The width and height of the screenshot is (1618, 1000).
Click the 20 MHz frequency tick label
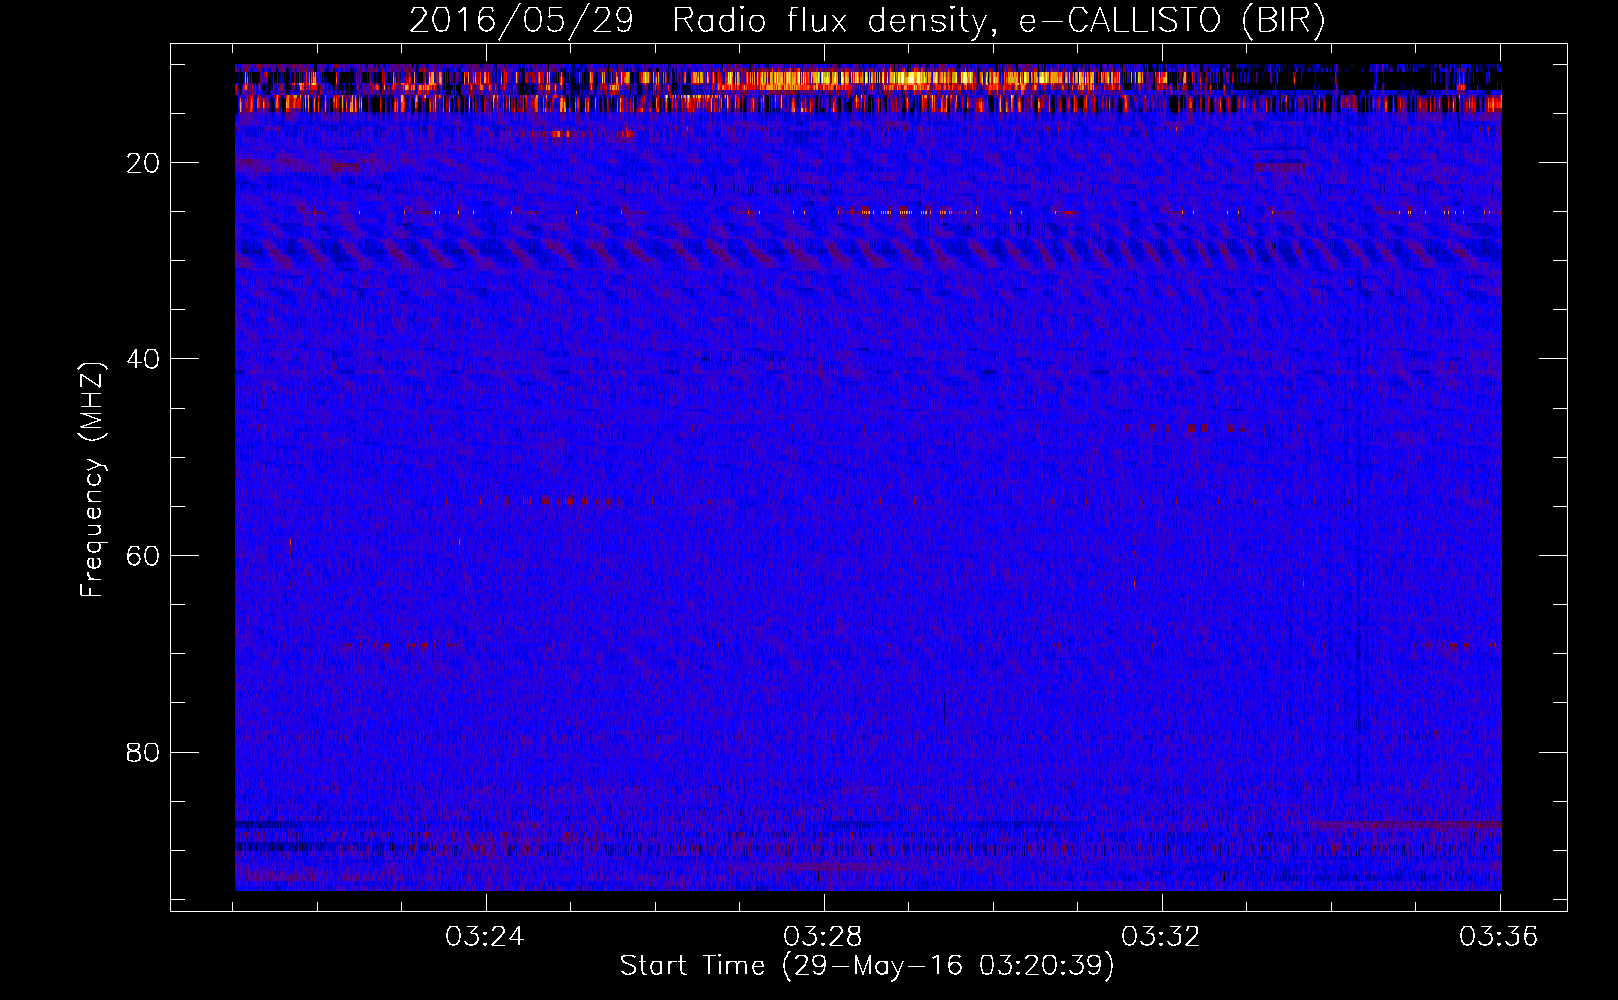(144, 163)
